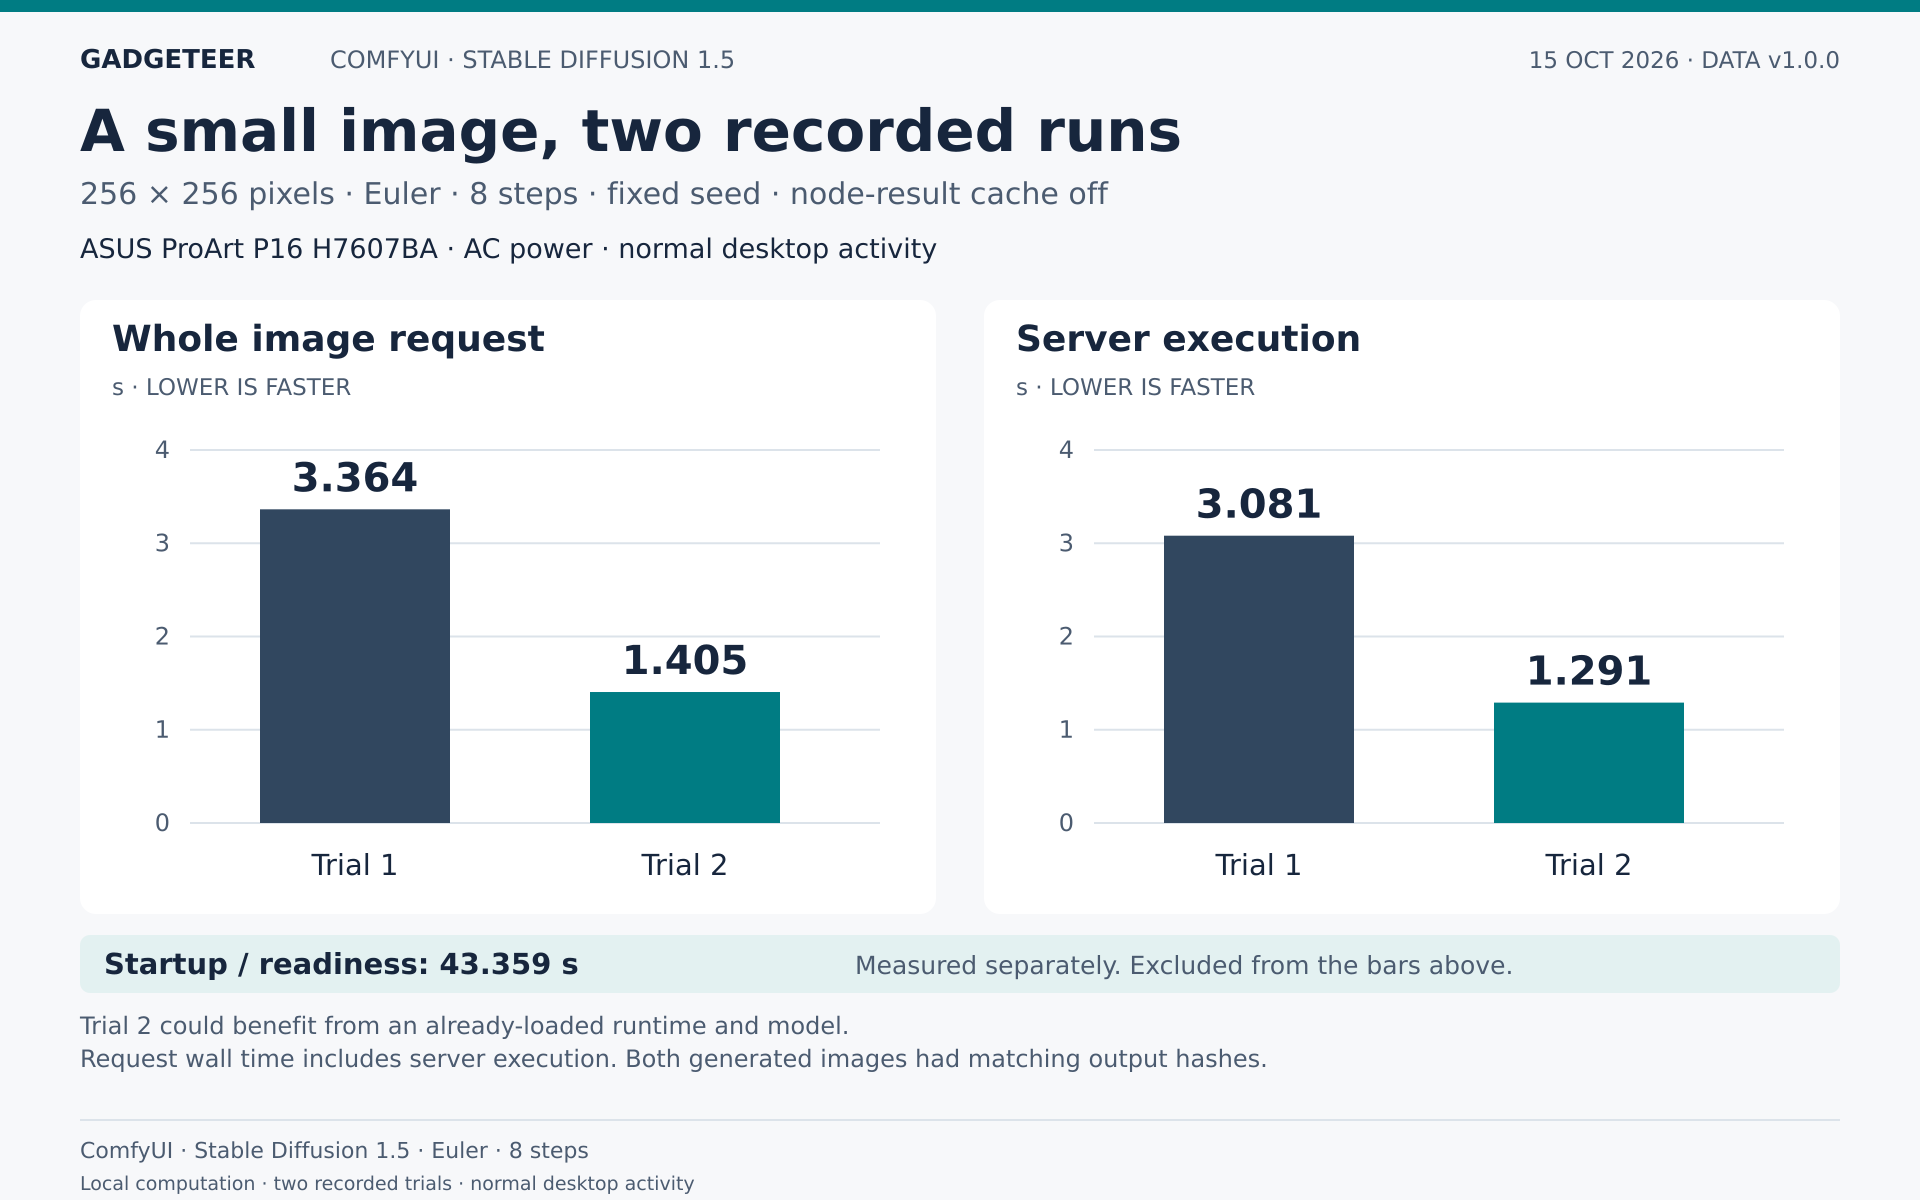Click the 'Server execution' chart title
The height and width of the screenshot is (1200, 1920).
click(x=1188, y=339)
